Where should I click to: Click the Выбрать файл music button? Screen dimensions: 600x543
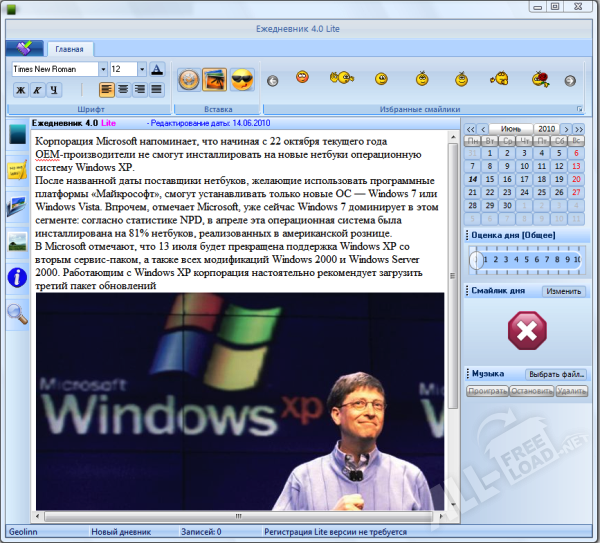pos(556,374)
